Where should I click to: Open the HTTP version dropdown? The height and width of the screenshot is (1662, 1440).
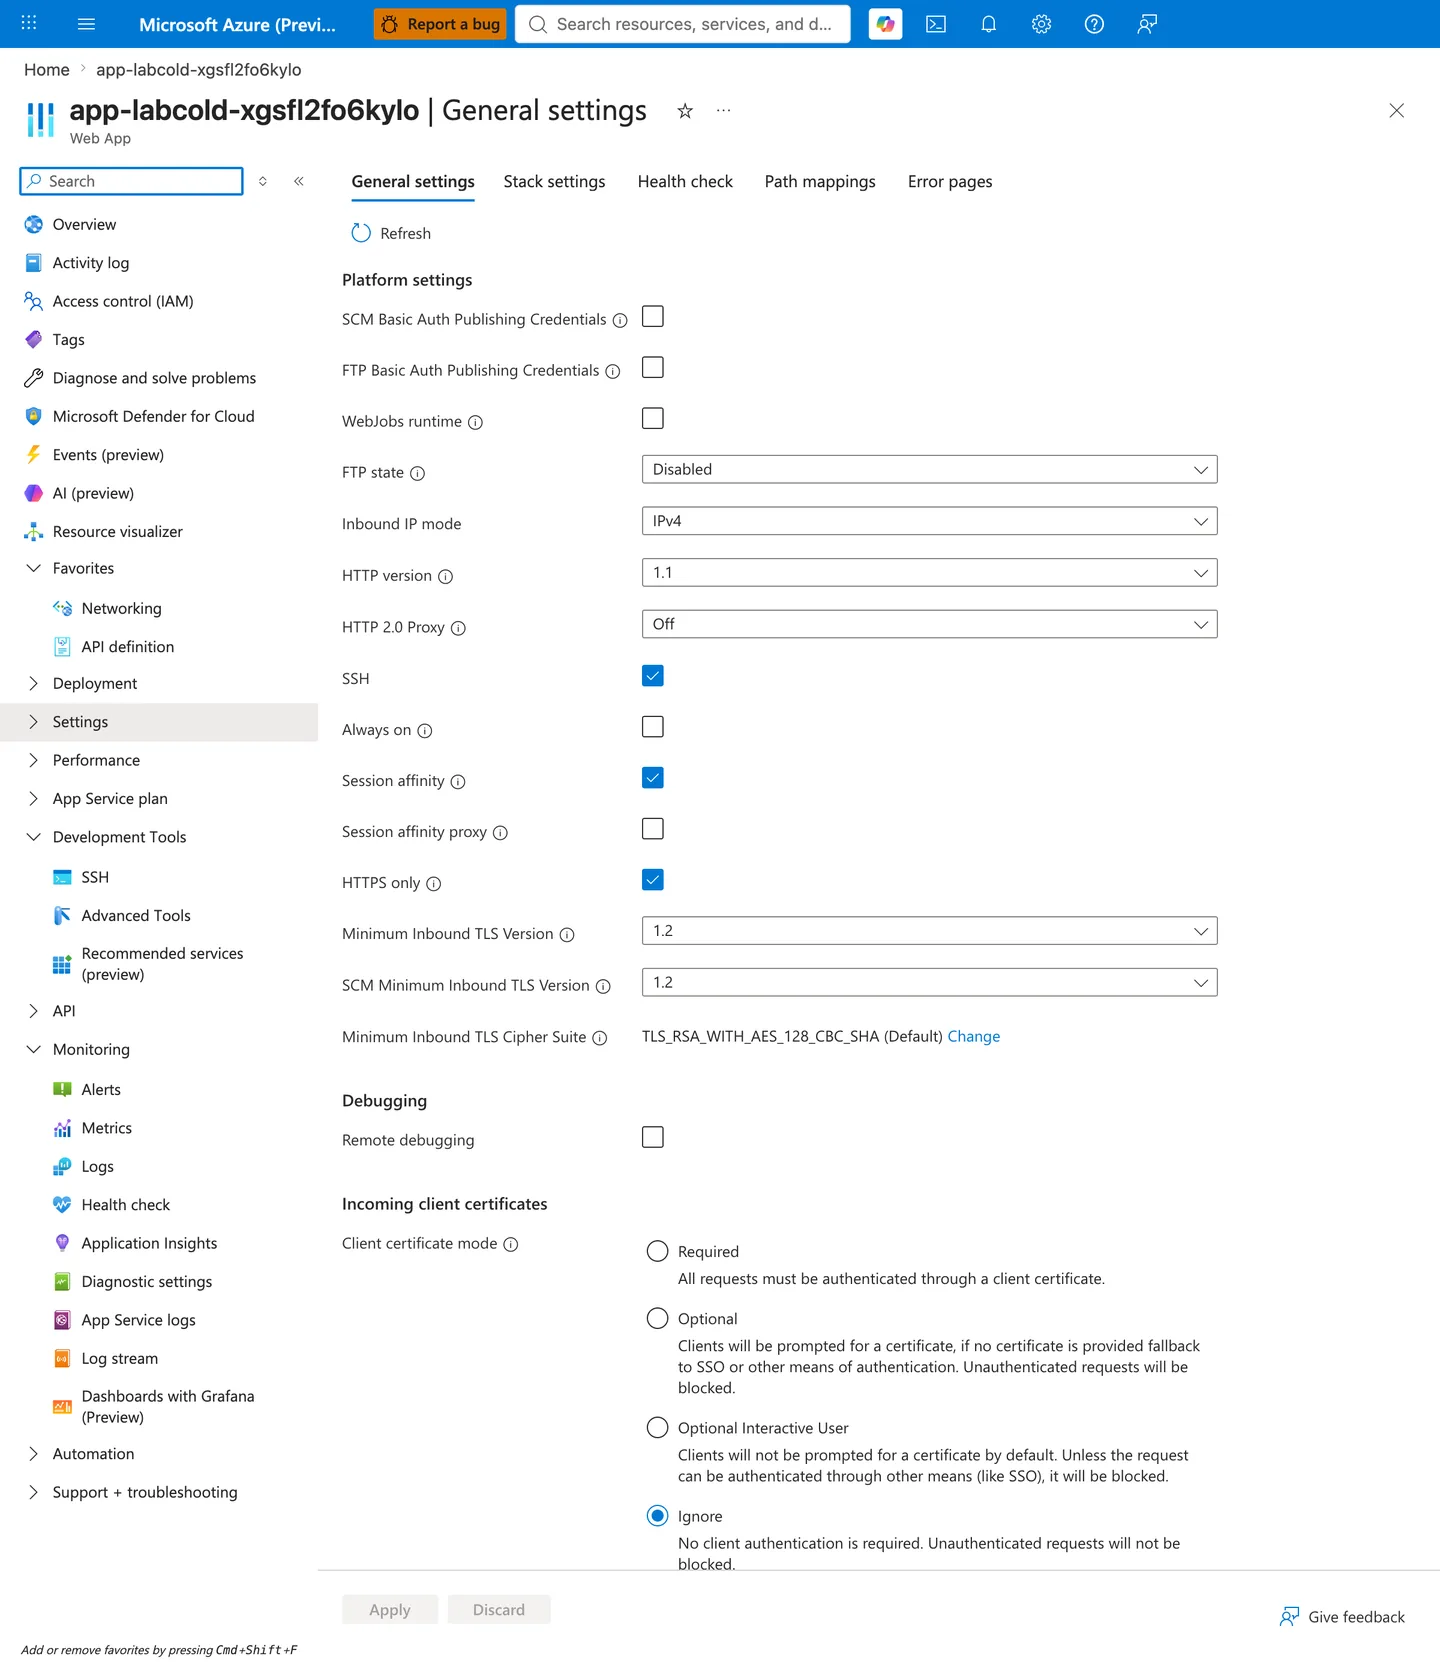coord(929,573)
